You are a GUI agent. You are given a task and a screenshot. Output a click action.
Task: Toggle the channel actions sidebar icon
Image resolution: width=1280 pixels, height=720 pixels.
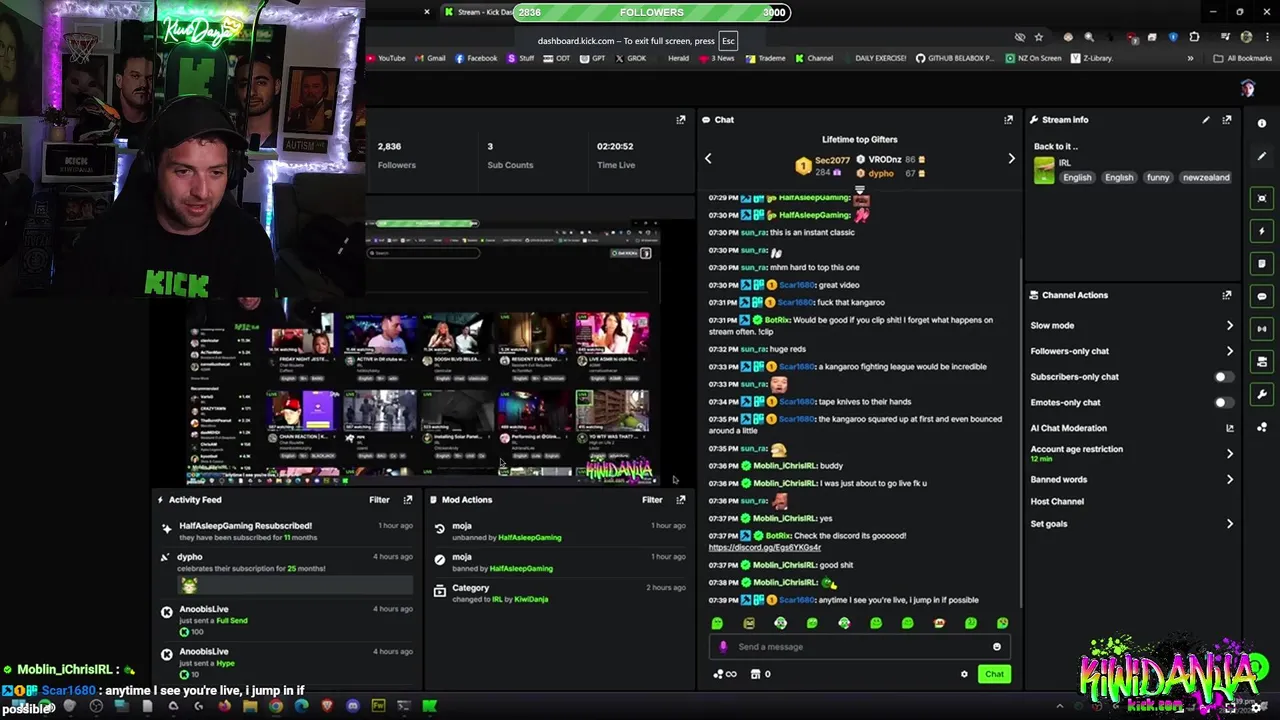[1262, 362]
